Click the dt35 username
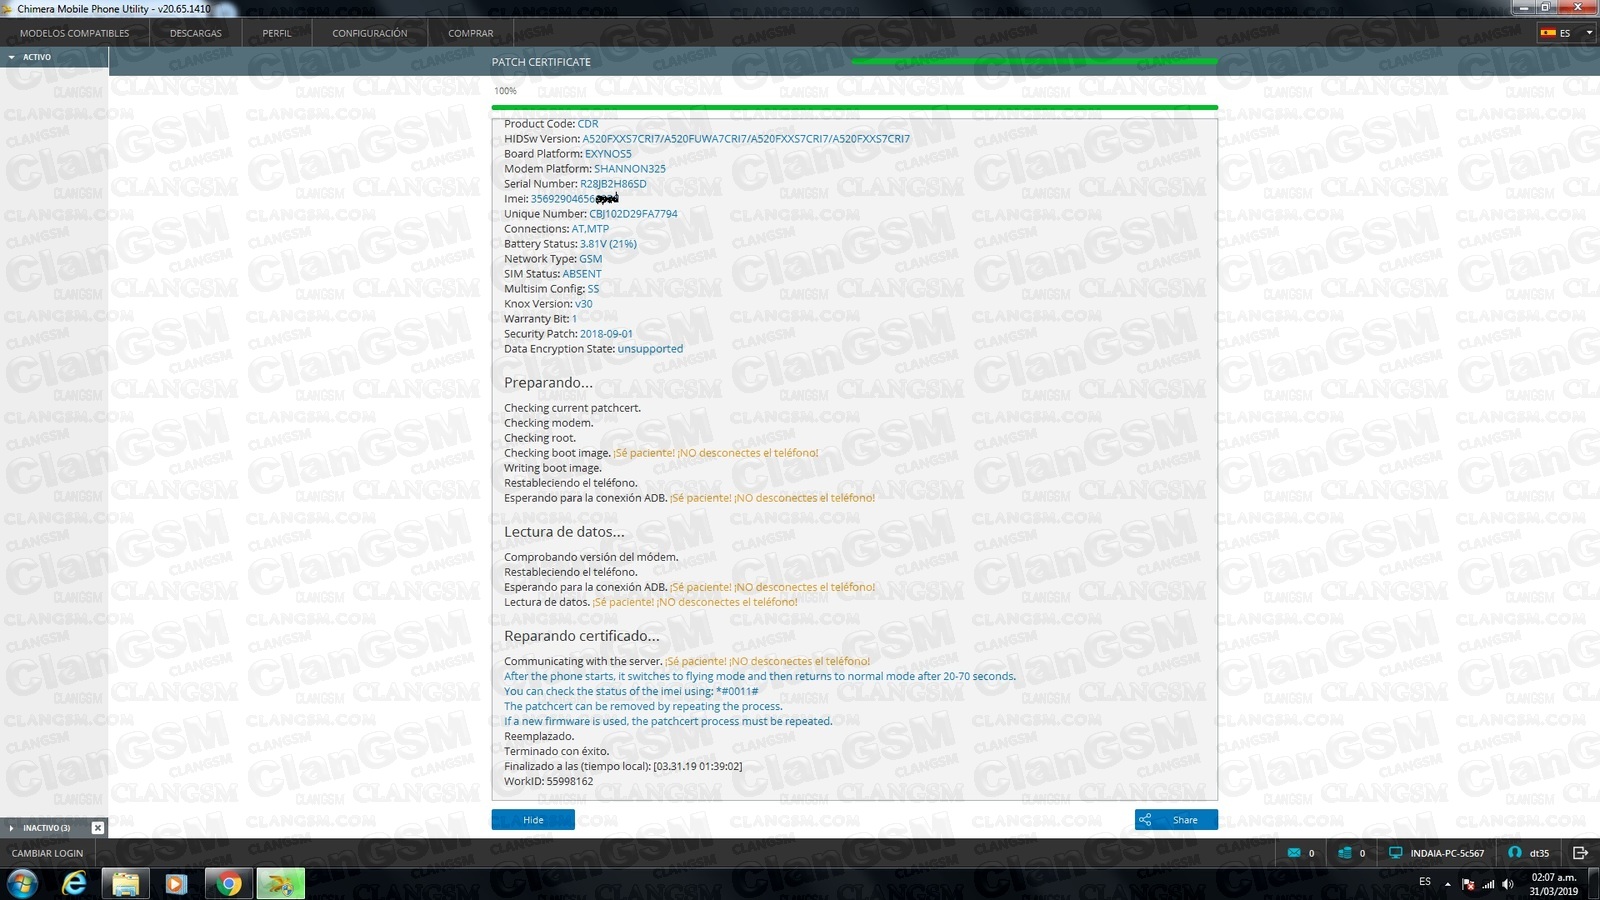 click(x=1539, y=853)
